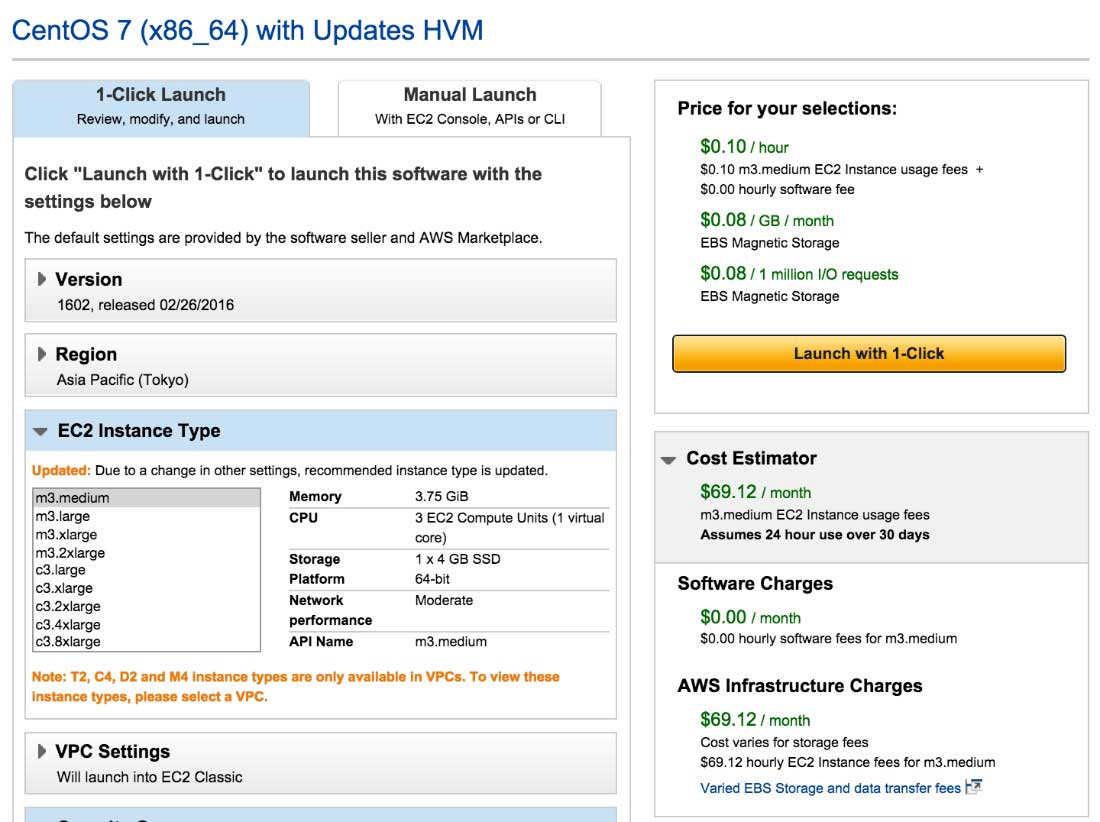Select the c3.8xlarge instance type
Image resolution: width=1100 pixels, height=822 pixels.
pos(68,642)
